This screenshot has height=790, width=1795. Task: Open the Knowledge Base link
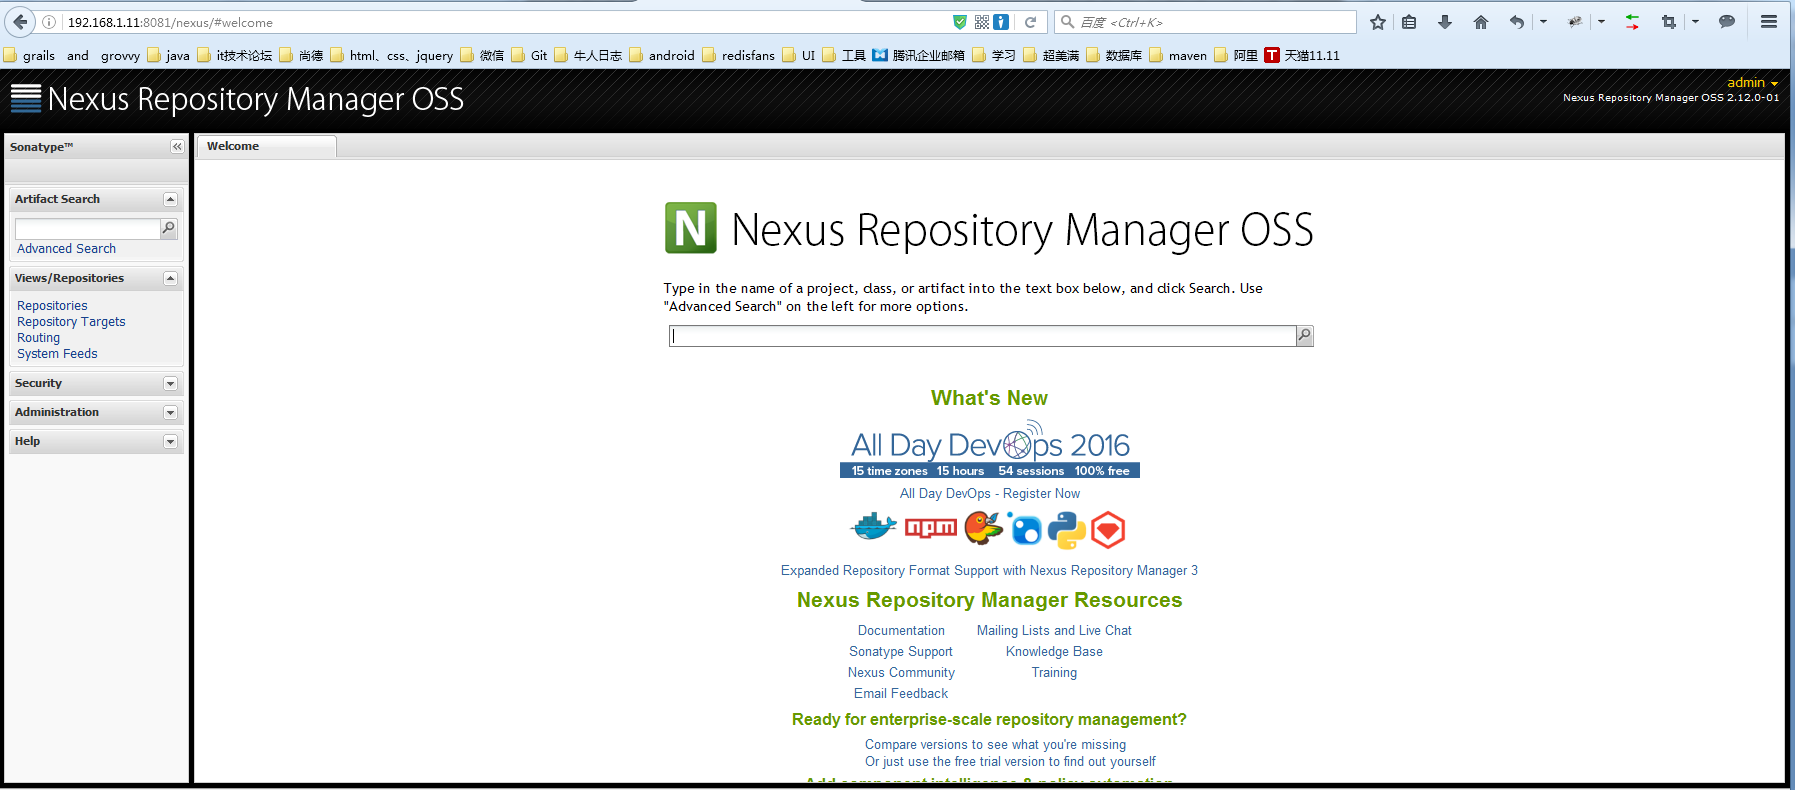tap(1054, 652)
